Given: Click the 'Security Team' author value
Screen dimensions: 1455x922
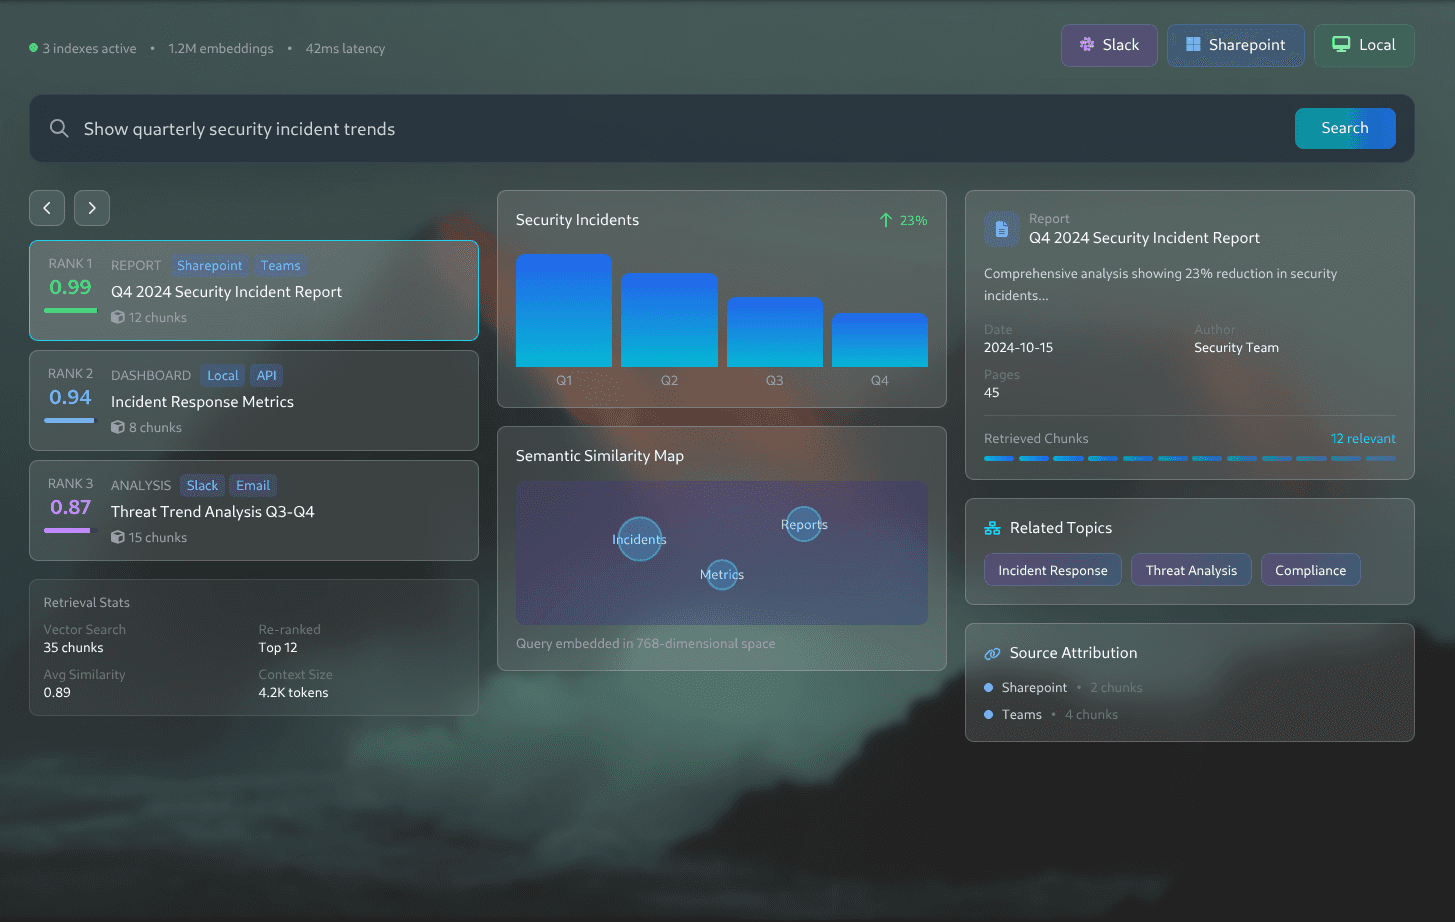Looking at the screenshot, I should tap(1236, 347).
